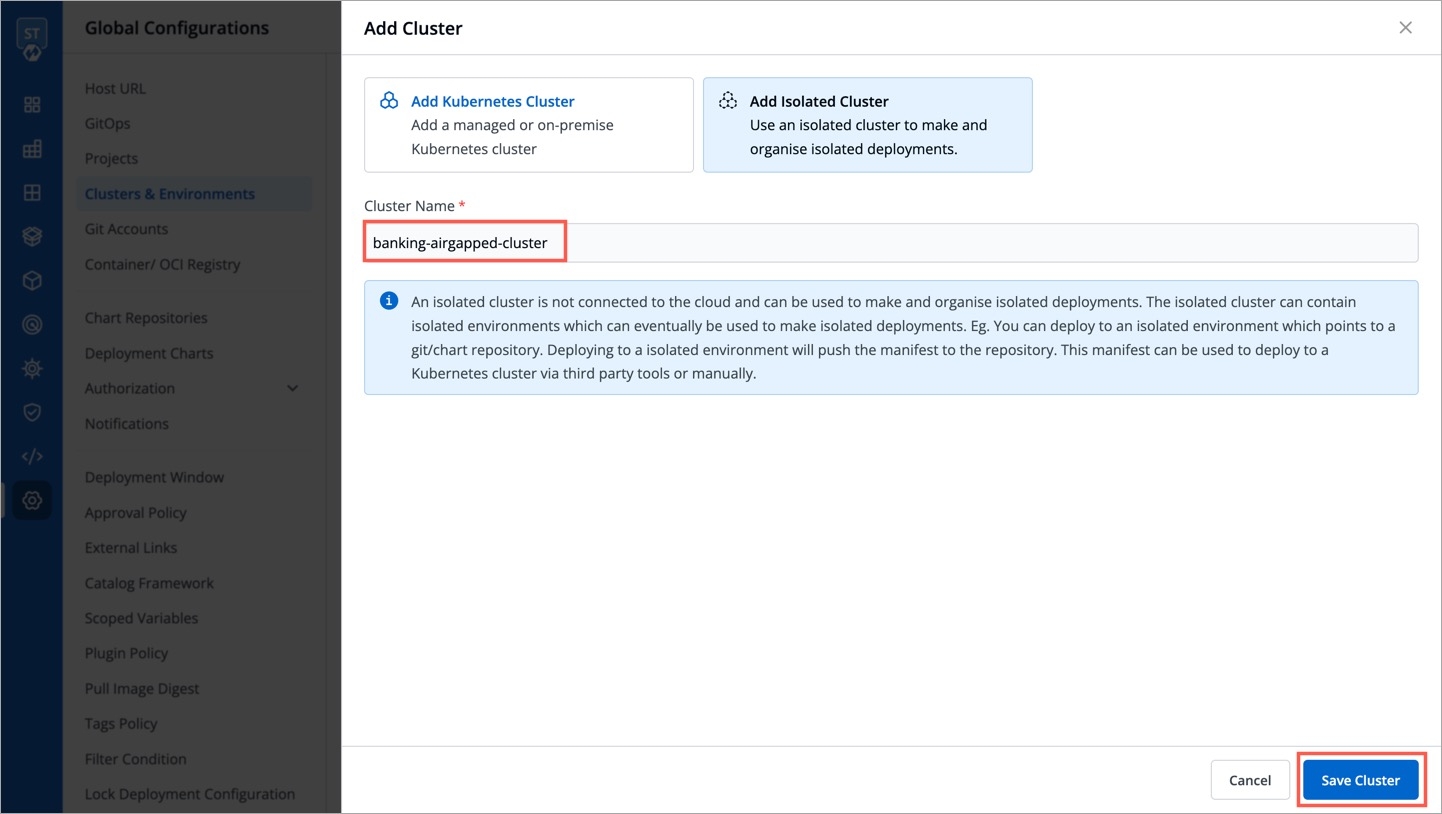Image resolution: width=1442 pixels, height=814 pixels.
Task: Open the code brackets icon in sidebar
Action: coord(32,456)
